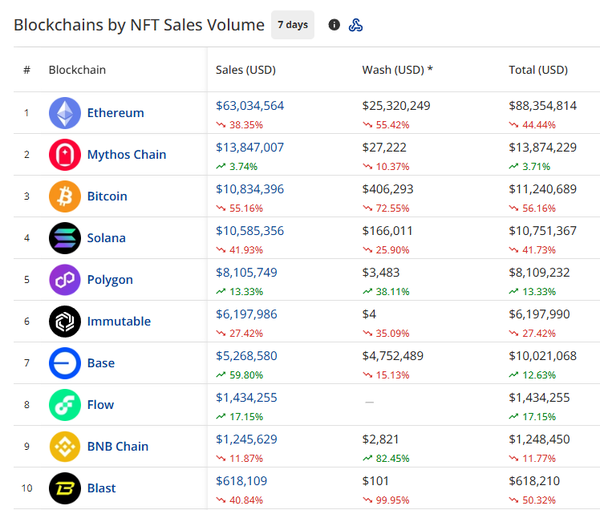The image size is (600, 510).
Task: Click the Polygon logo icon
Action: coord(65,280)
